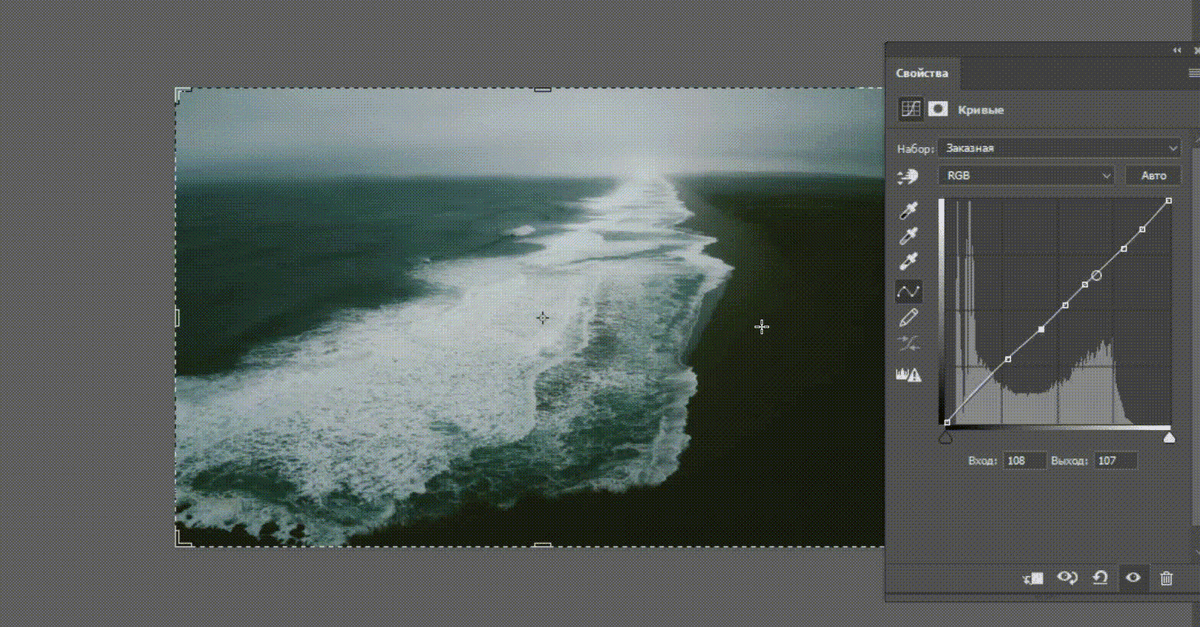The width and height of the screenshot is (1200, 627).
Task: Open the Набор preset dropdown Заказная
Action: point(1060,148)
